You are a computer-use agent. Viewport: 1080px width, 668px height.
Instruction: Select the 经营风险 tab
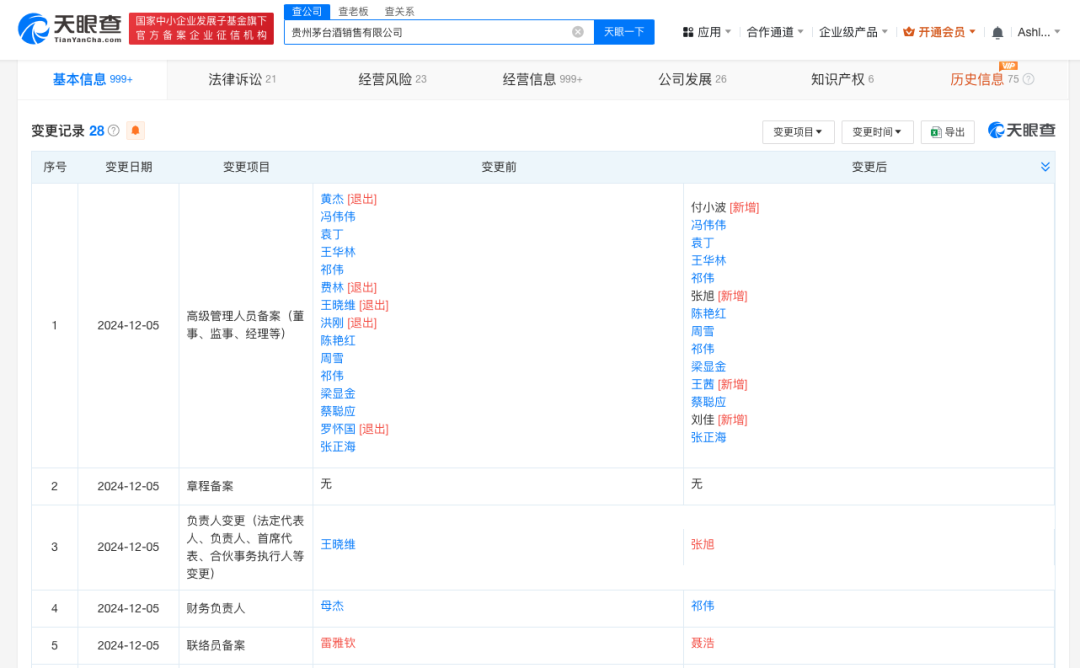tap(392, 79)
